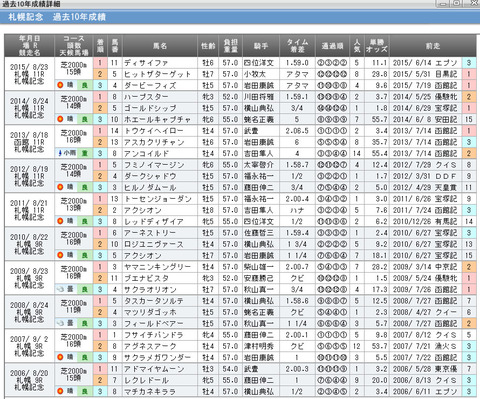Viewport: 480px width, 399px height.
Task: Select previous race 2012/ 3/31 DDF
Action: 425,176
